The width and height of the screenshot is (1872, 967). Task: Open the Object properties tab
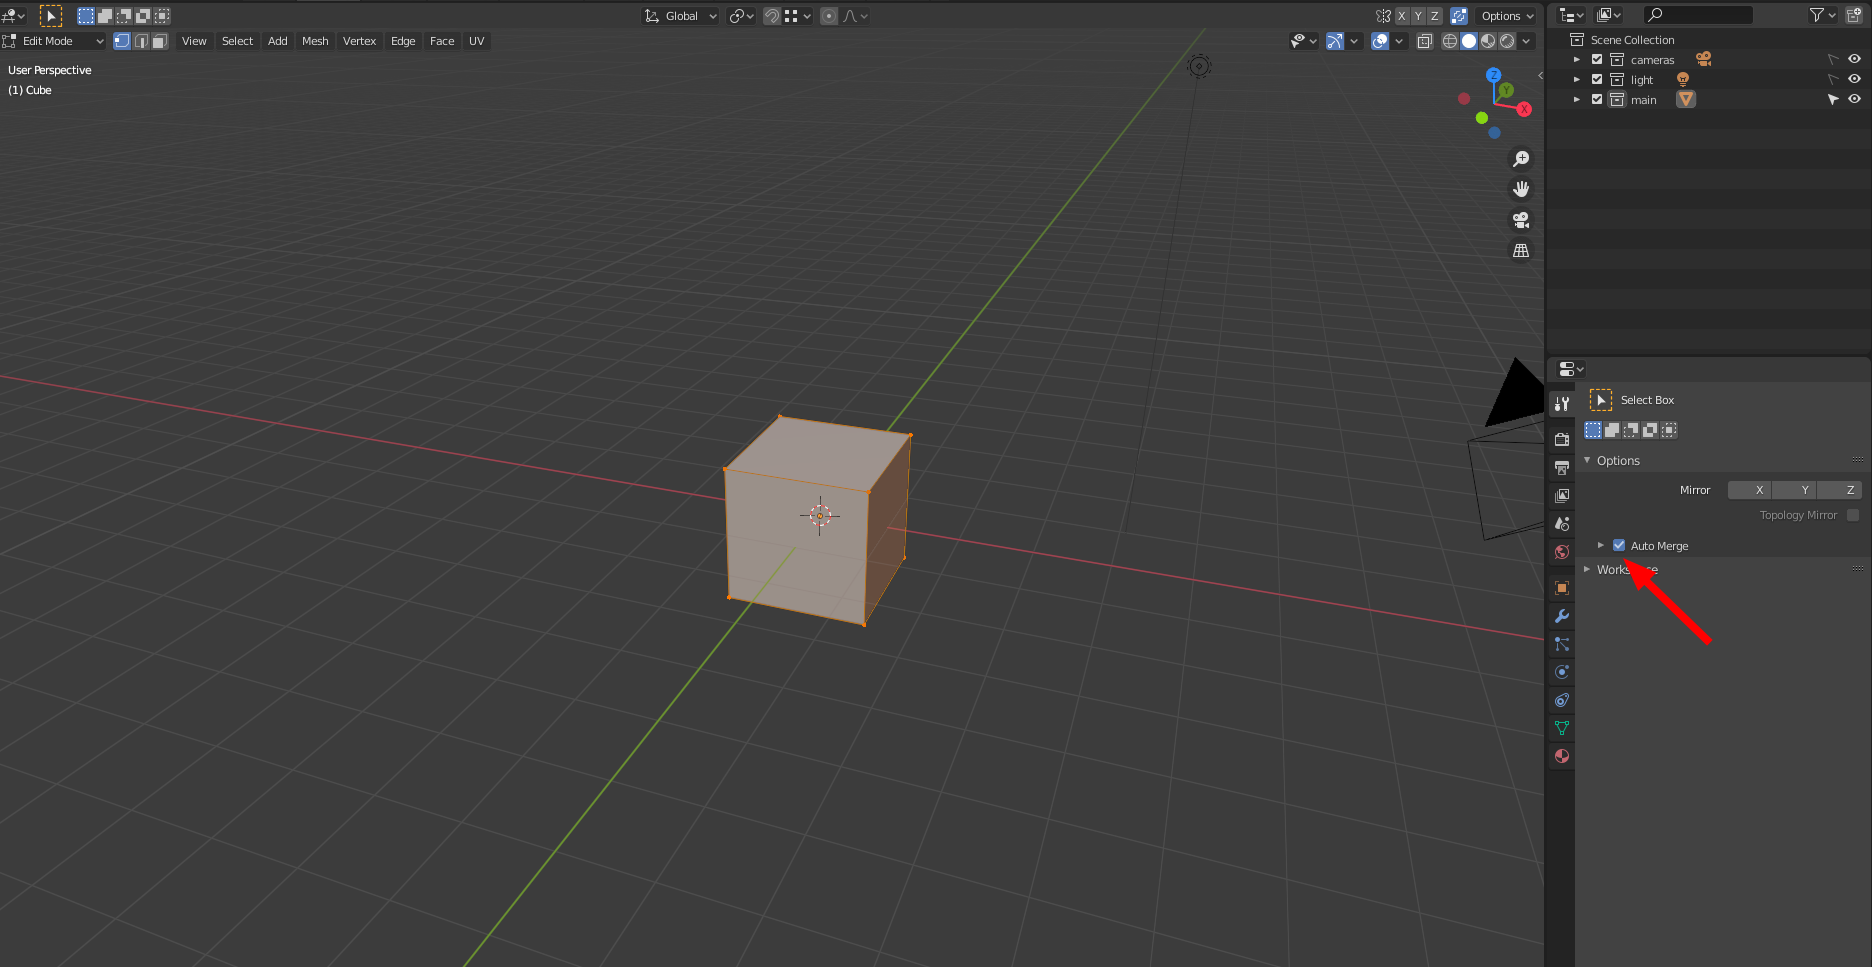[1562, 588]
